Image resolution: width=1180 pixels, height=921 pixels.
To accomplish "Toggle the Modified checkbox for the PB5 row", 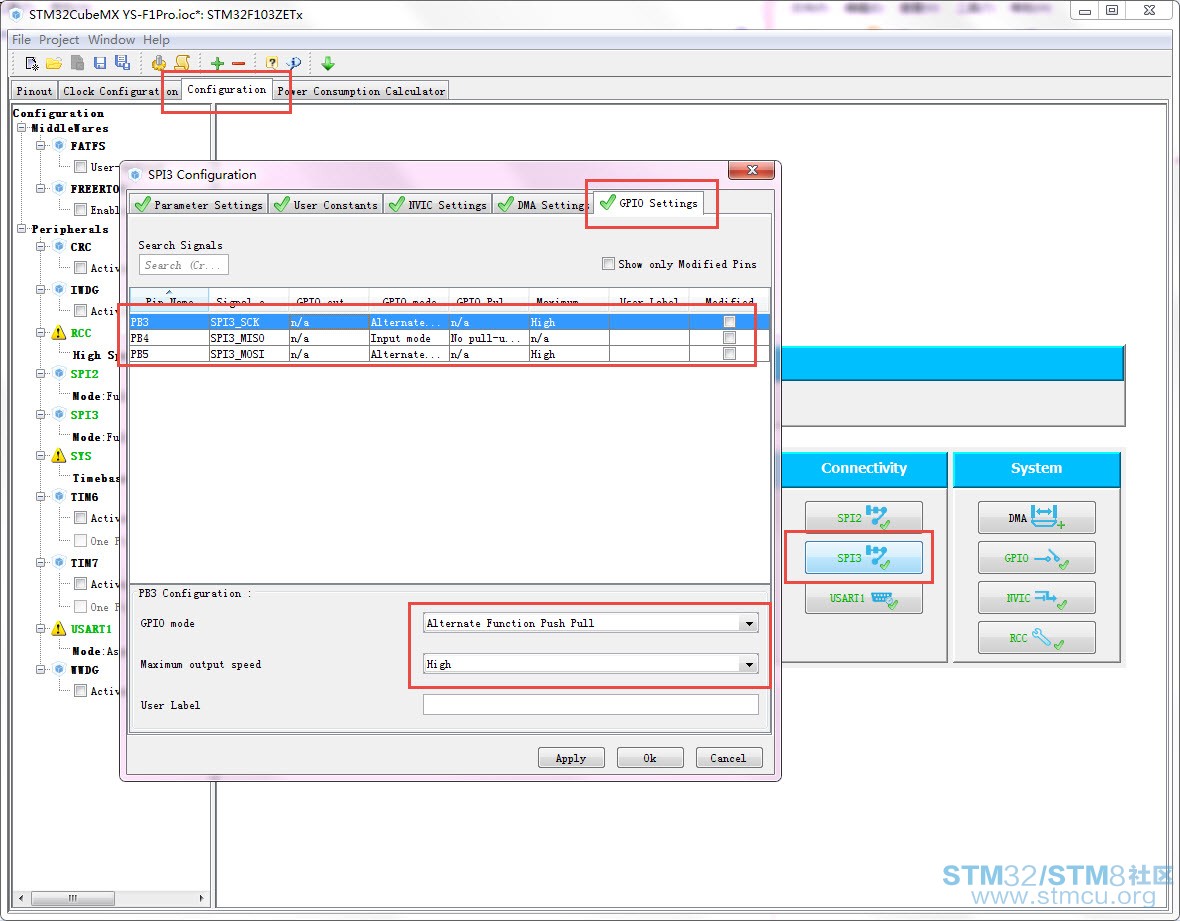I will pyautogui.click(x=729, y=354).
